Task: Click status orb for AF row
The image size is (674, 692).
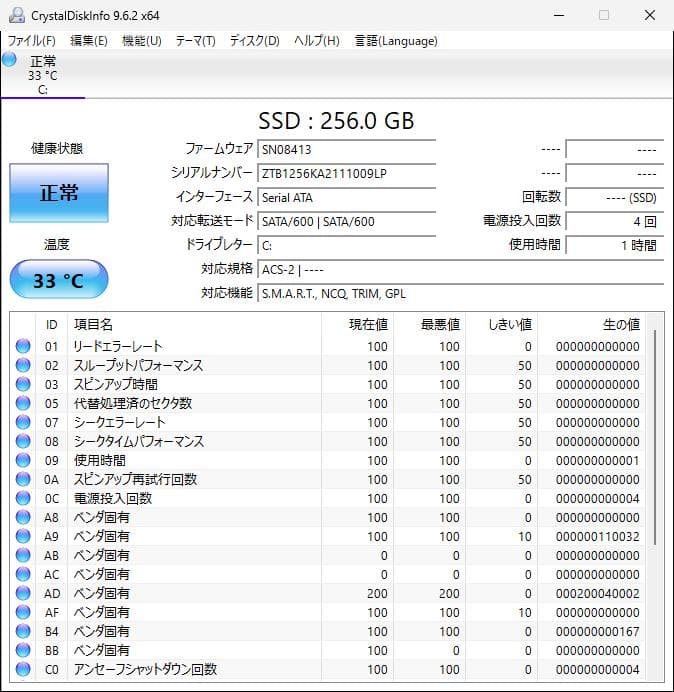Action: [x=23, y=612]
